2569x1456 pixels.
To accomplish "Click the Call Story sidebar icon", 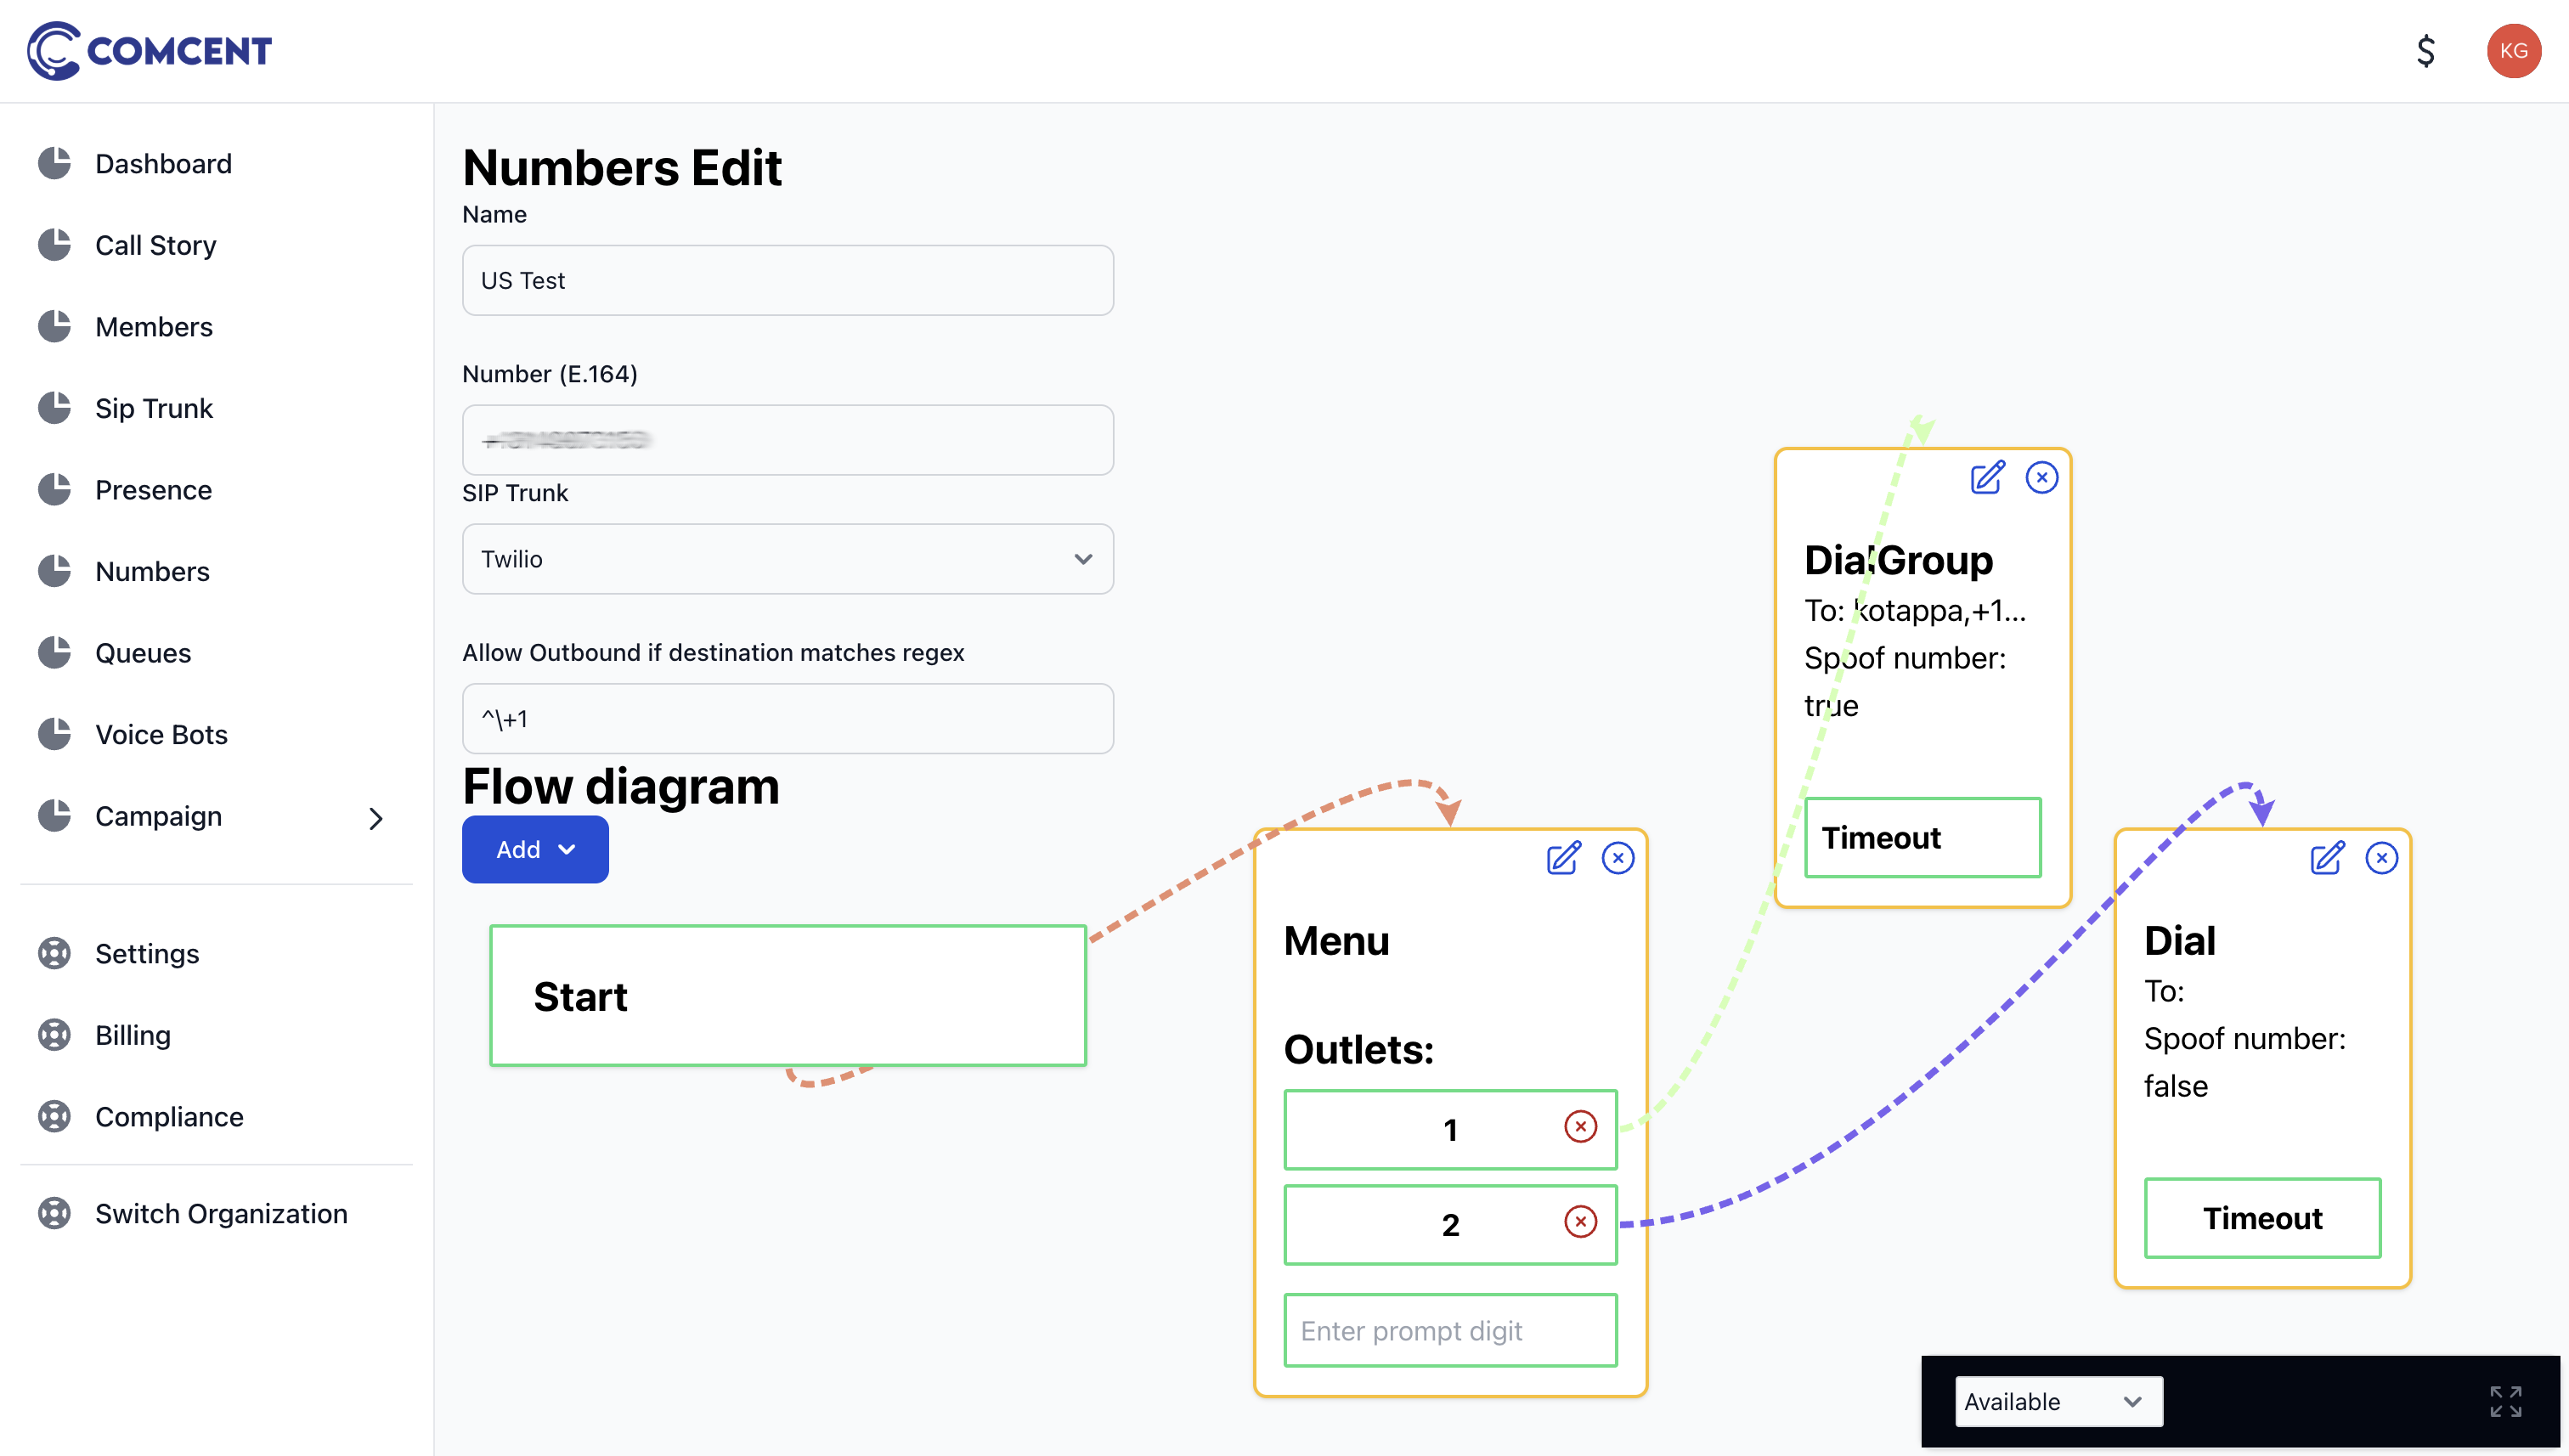I will coord(54,245).
